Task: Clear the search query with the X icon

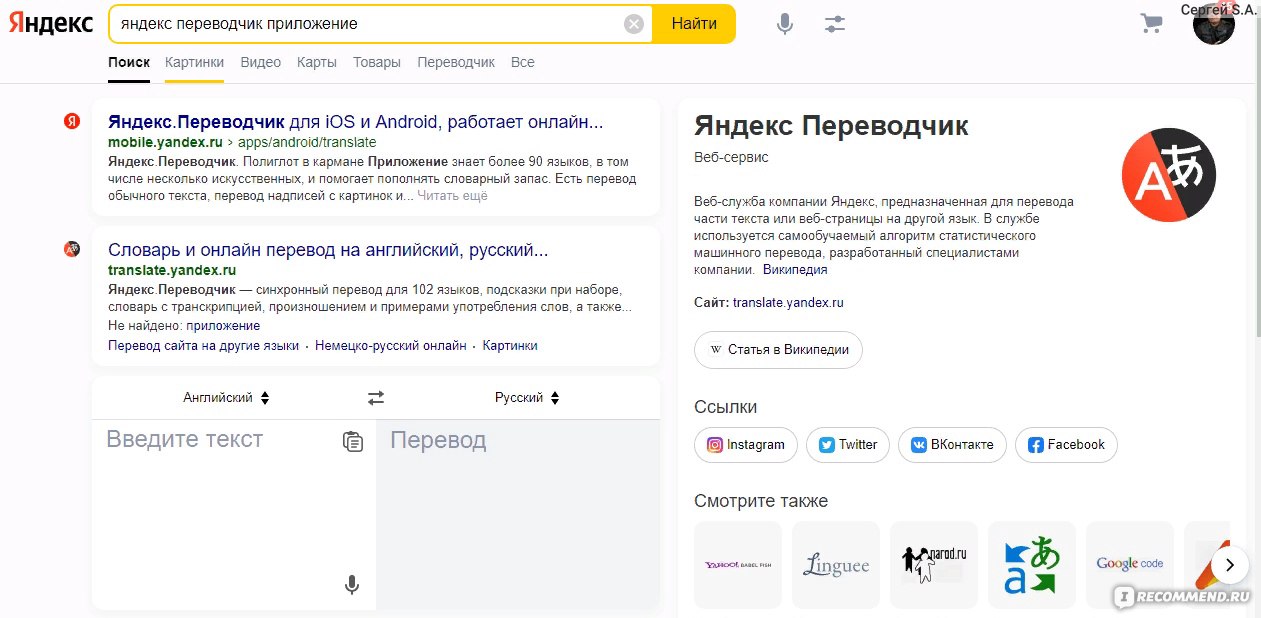Action: (x=634, y=24)
